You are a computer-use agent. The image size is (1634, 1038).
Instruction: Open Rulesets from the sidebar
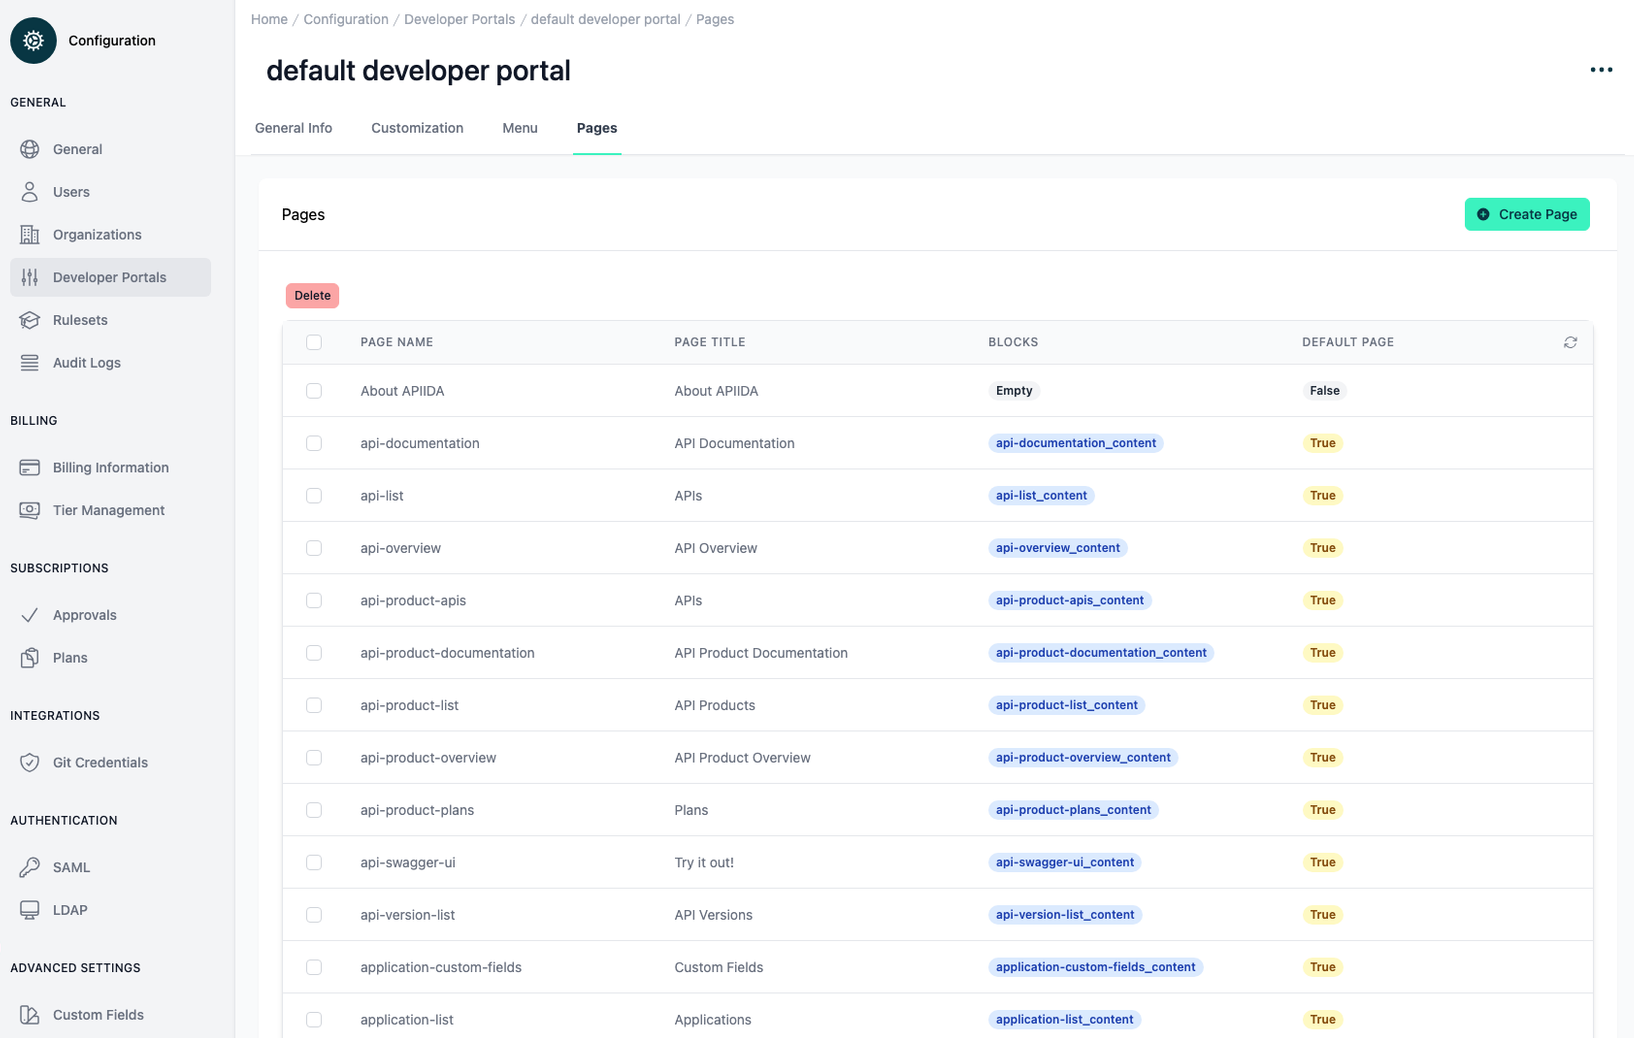pos(80,320)
